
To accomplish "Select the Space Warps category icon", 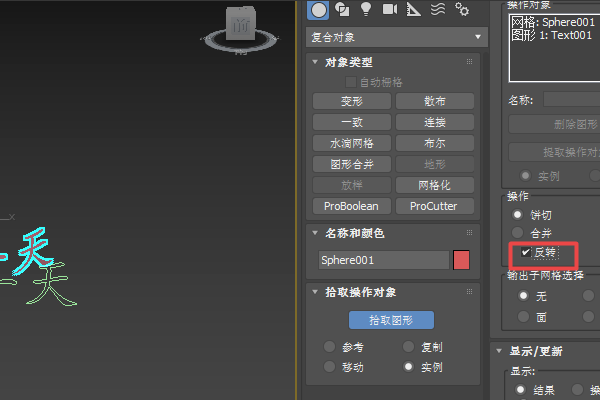I will pyautogui.click(x=438, y=9).
